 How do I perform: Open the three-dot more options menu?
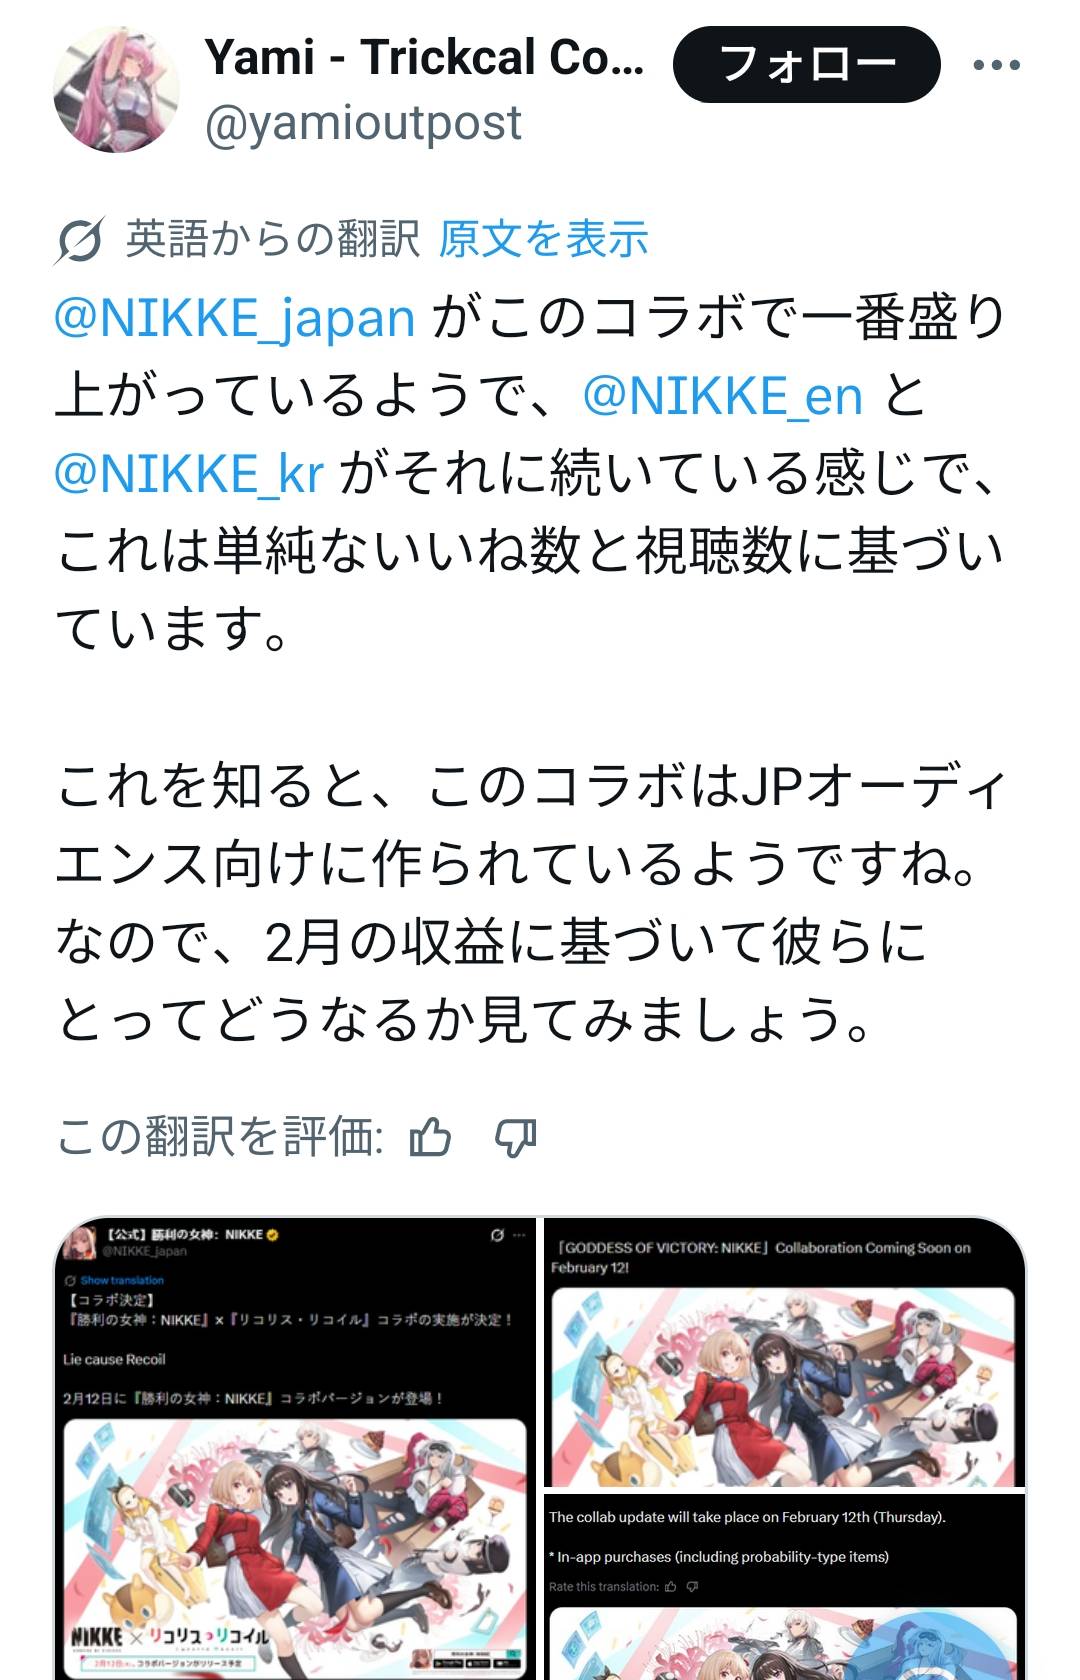[996, 65]
